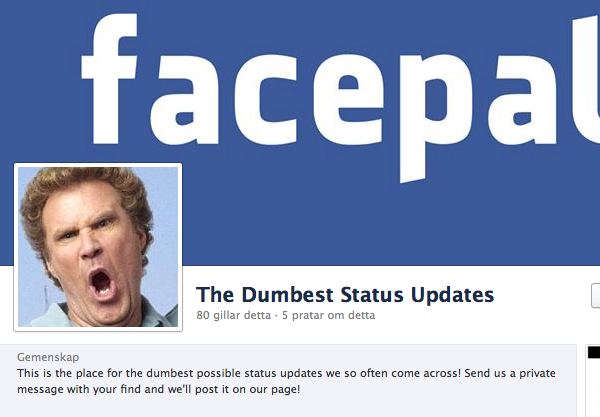Viewport: 600px width, 417px height.
Task: Open the page profile picture thumbnail
Action: (98, 247)
